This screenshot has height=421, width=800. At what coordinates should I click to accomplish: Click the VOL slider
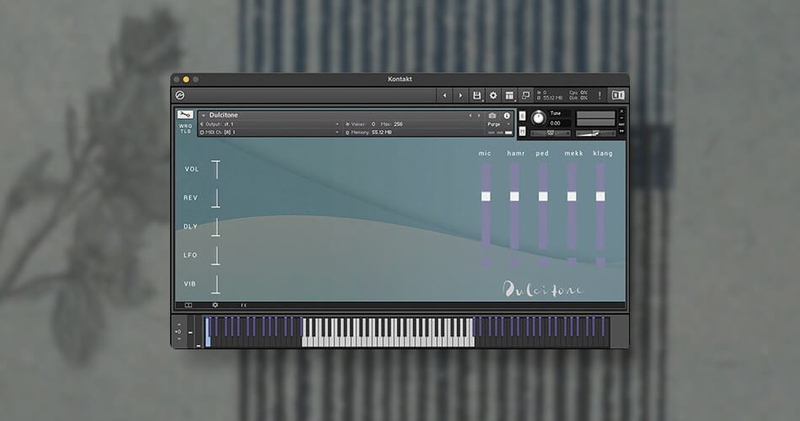[x=216, y=169]
